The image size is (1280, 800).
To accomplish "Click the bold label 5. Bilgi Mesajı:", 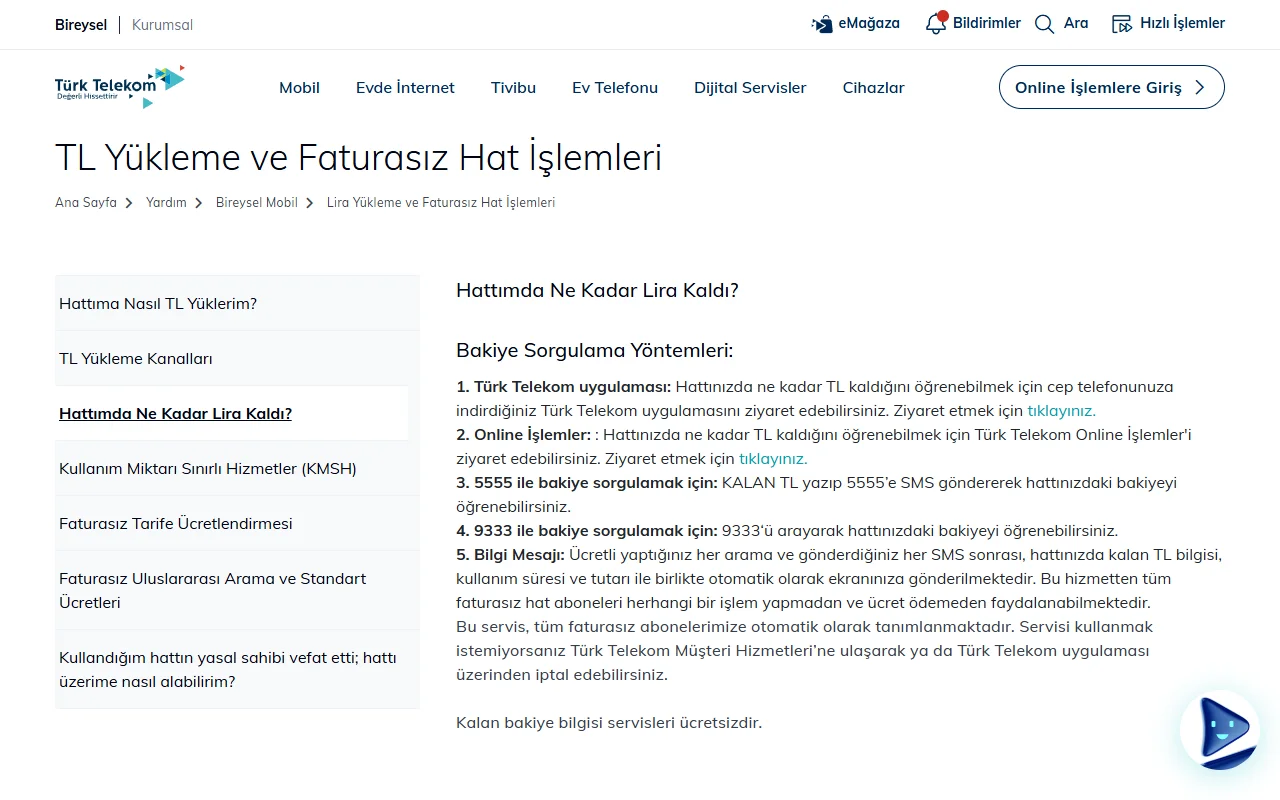I will click(510, 554).
